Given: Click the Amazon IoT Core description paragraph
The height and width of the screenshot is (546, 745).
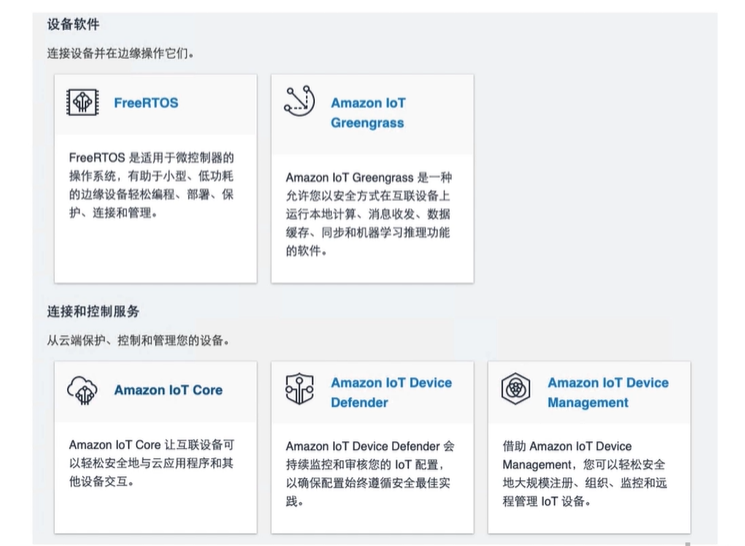Looking at the screenshot, I should coord(152,463).
